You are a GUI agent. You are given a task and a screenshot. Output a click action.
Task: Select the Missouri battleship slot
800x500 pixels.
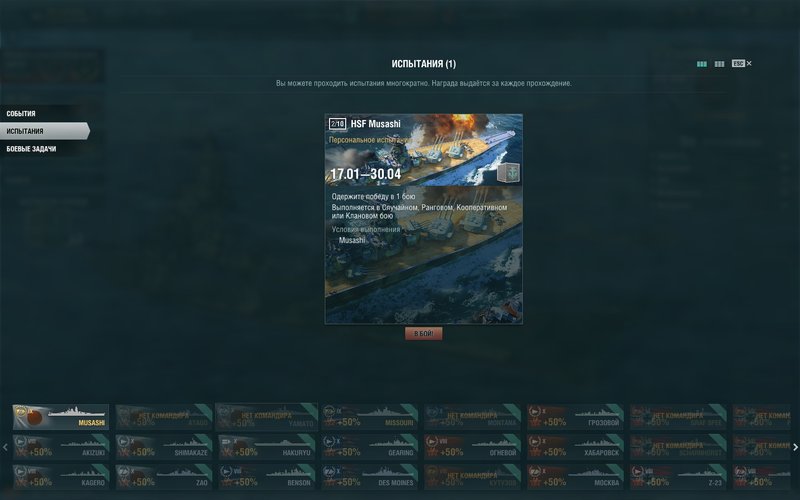point(369,417)
